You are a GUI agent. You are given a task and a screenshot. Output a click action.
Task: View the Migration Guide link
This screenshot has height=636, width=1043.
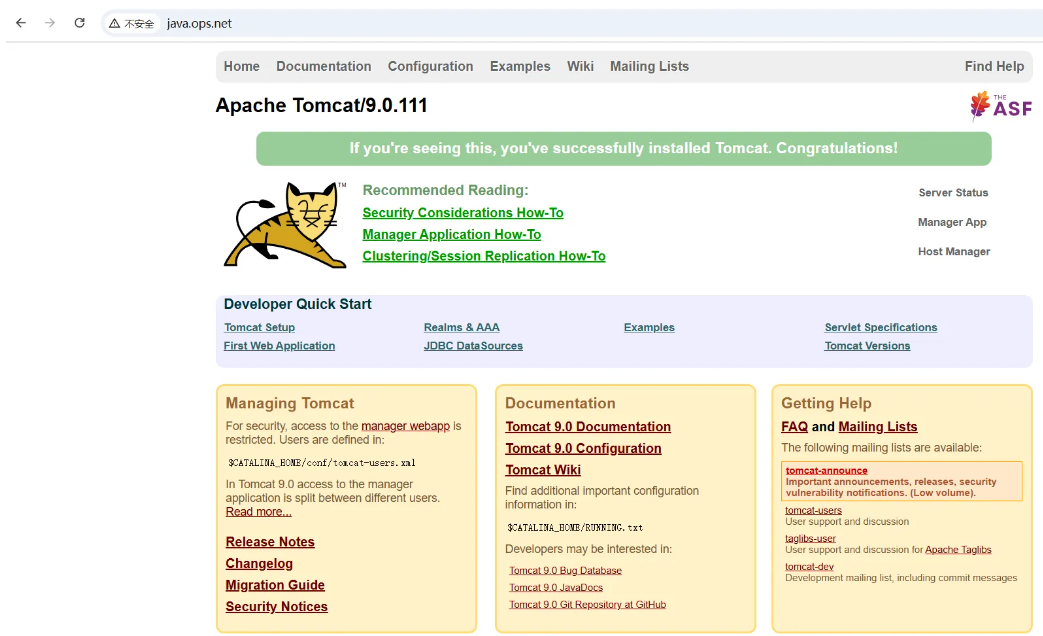click(275, 585)
